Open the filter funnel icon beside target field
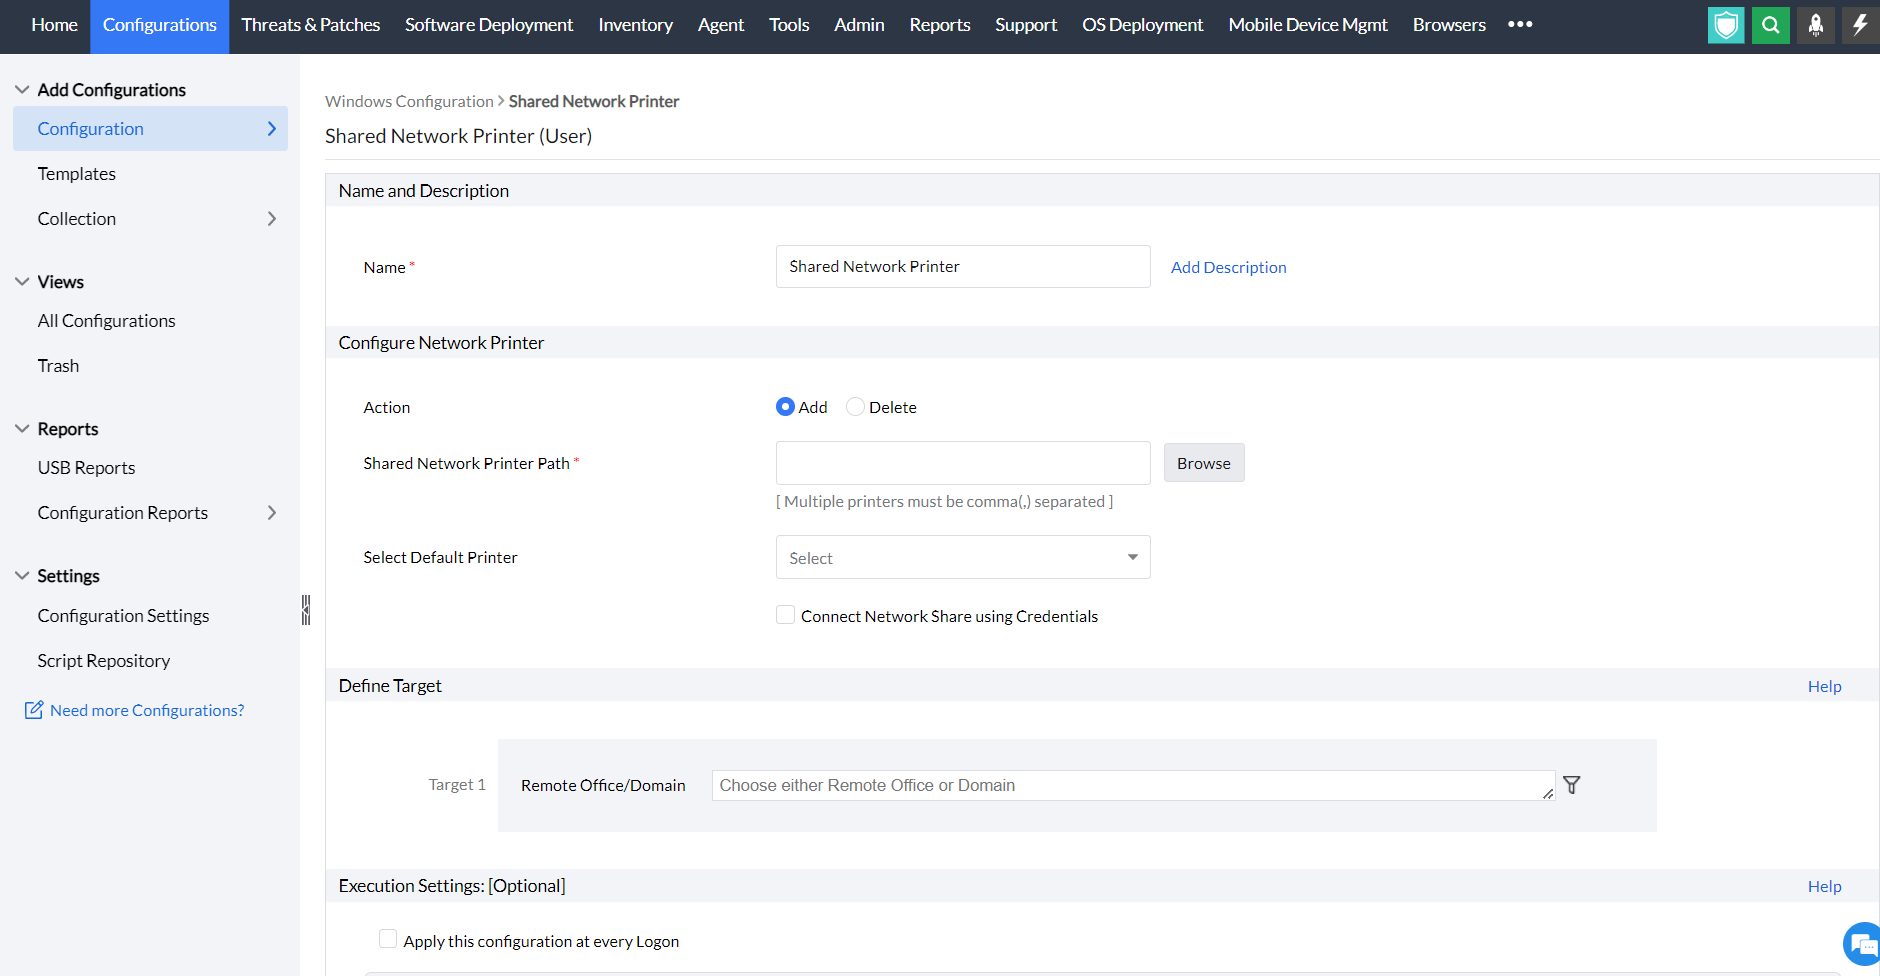1880x976 pixels. (1572, 785)
